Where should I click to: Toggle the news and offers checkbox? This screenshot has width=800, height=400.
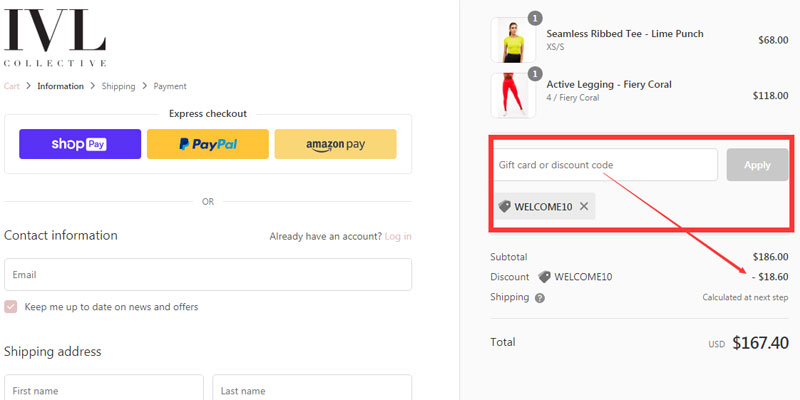(11, 307)
